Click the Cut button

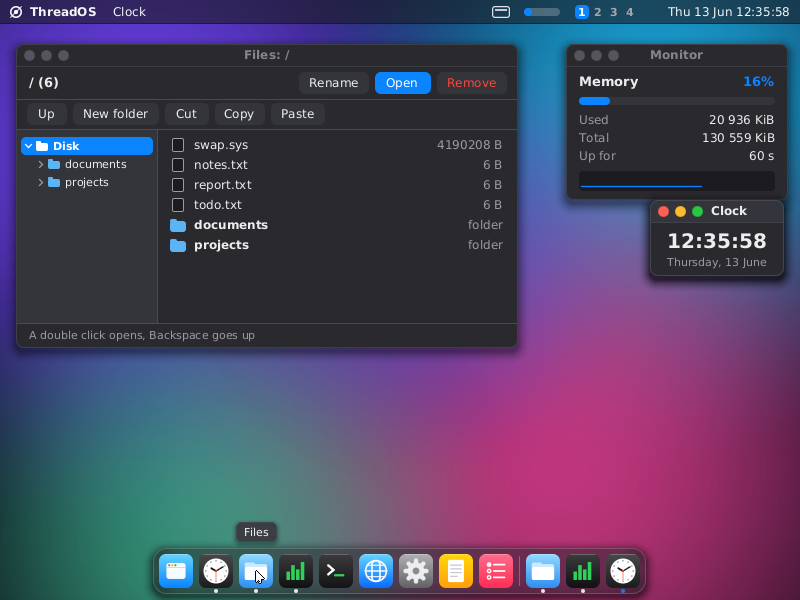186,114
